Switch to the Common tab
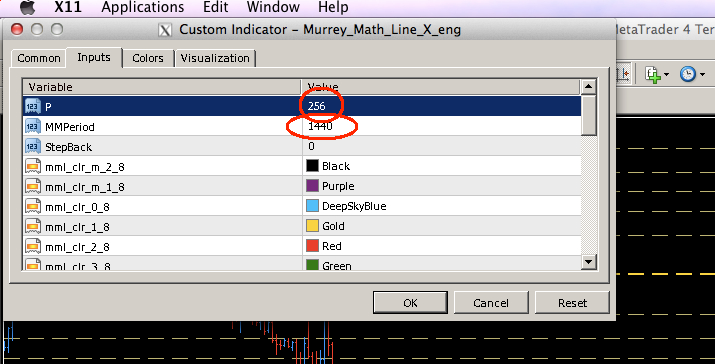Screen dimensions: 715x364 coord(39,58)
